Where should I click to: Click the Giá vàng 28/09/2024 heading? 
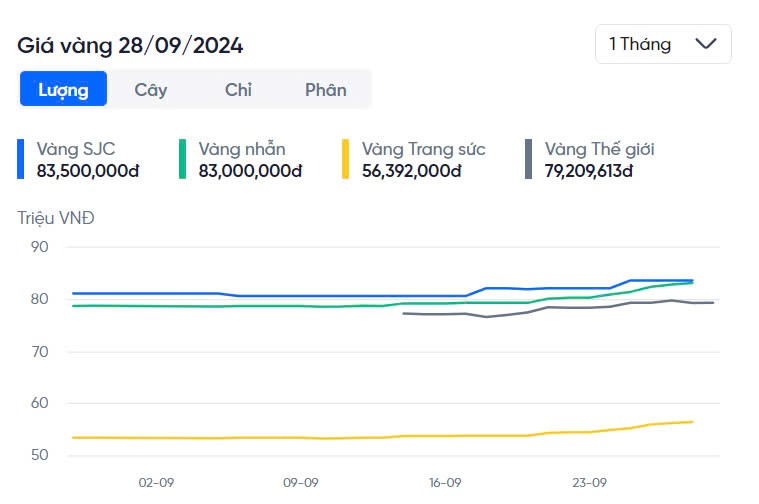(x=130, y=45)
